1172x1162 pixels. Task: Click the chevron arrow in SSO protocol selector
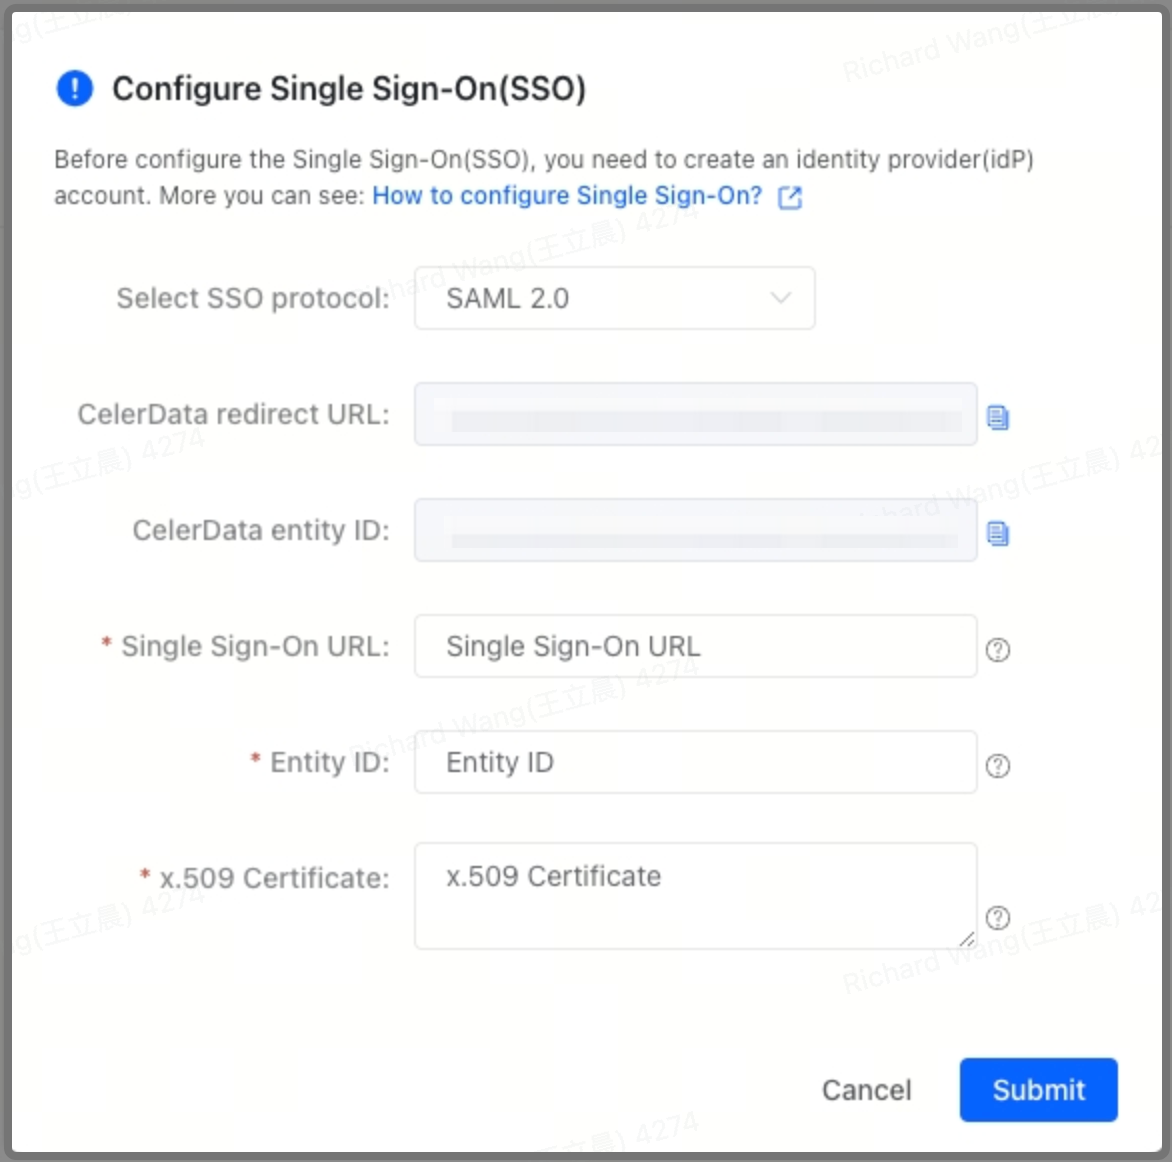(781, 298)
